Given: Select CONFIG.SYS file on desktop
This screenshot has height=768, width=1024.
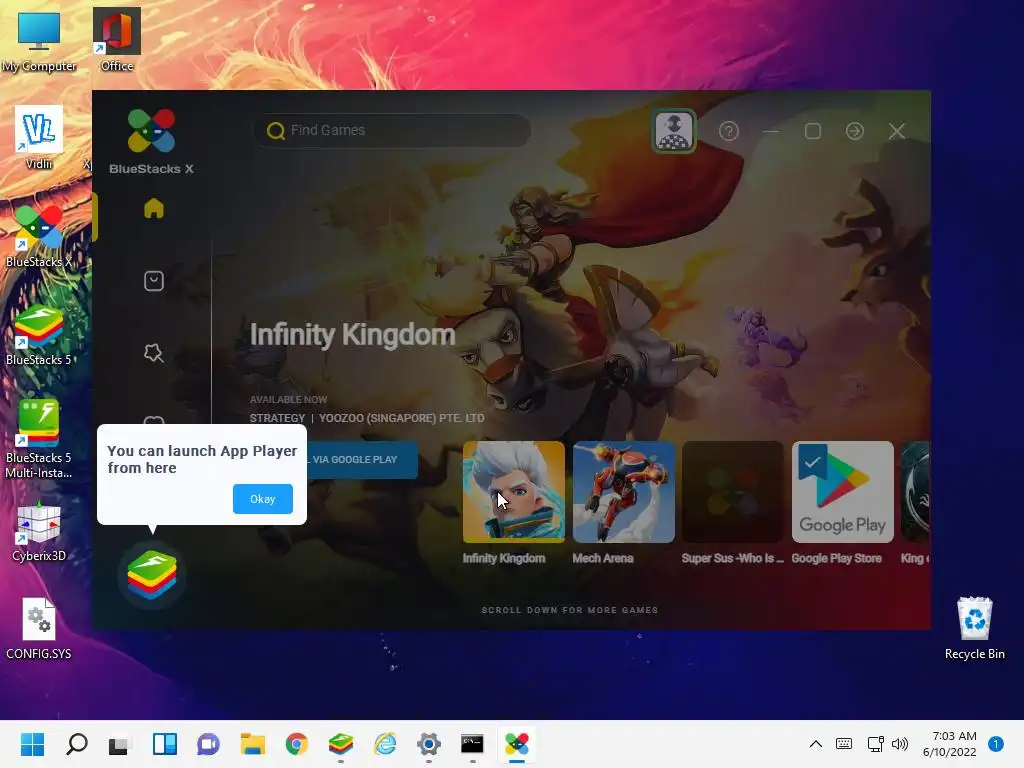Looking at the screenshot, I should pyautogui.click(x=39, y=628).
